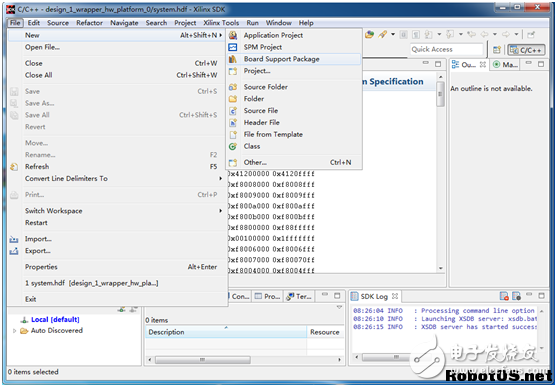Expand the Auto Discovered tree node
Viewport: 557px width, 387px height.
(x=15, y=331)
